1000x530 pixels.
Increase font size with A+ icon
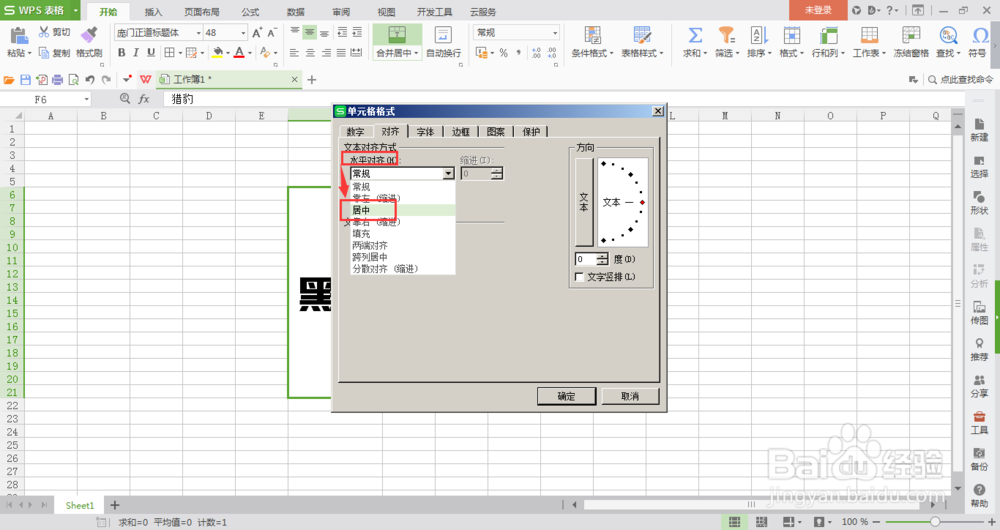tap(257, 33)
